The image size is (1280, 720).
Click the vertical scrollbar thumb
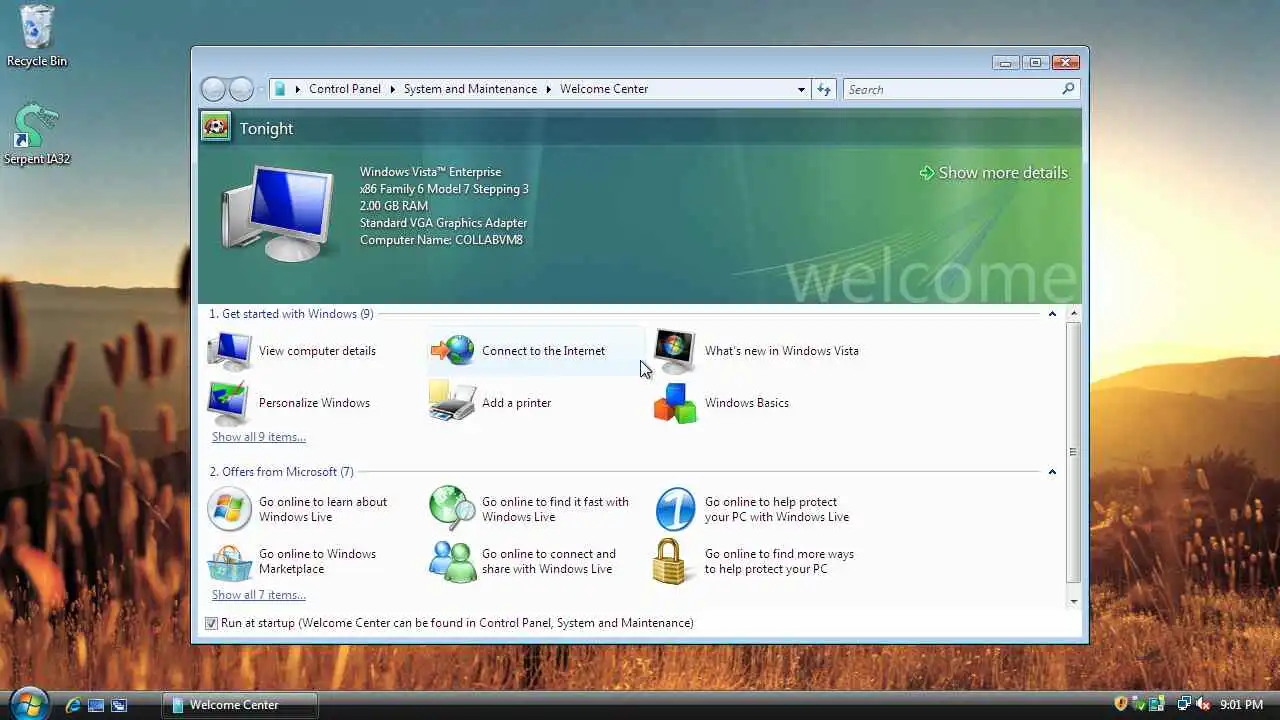tap(1073, 452)
